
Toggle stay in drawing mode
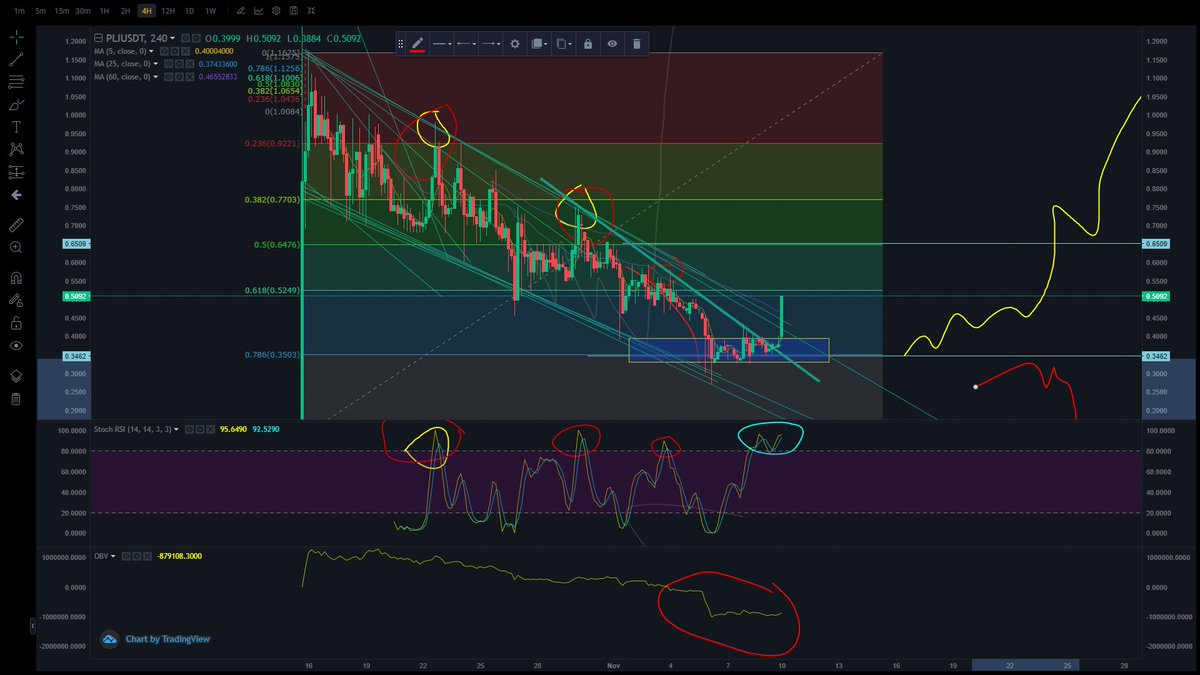(16, 300)
